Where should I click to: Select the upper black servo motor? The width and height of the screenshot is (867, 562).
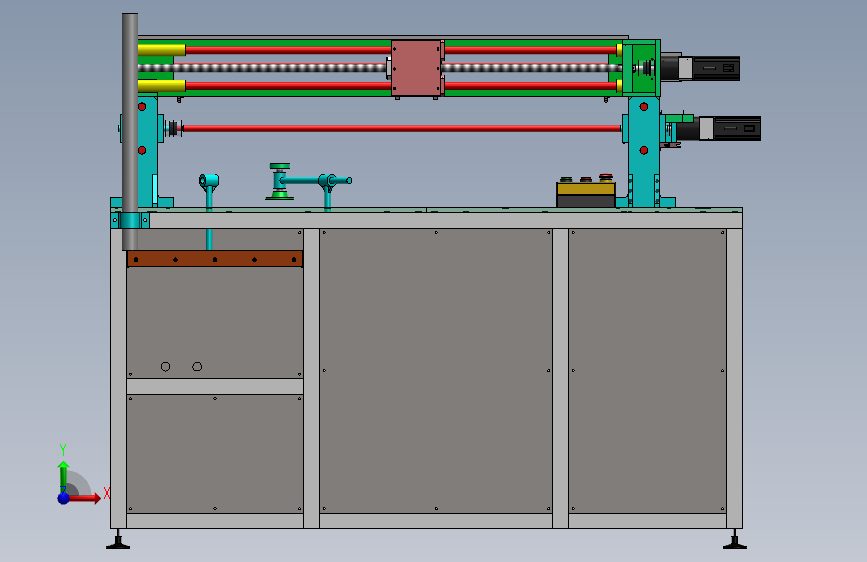[x=700, y=68]
